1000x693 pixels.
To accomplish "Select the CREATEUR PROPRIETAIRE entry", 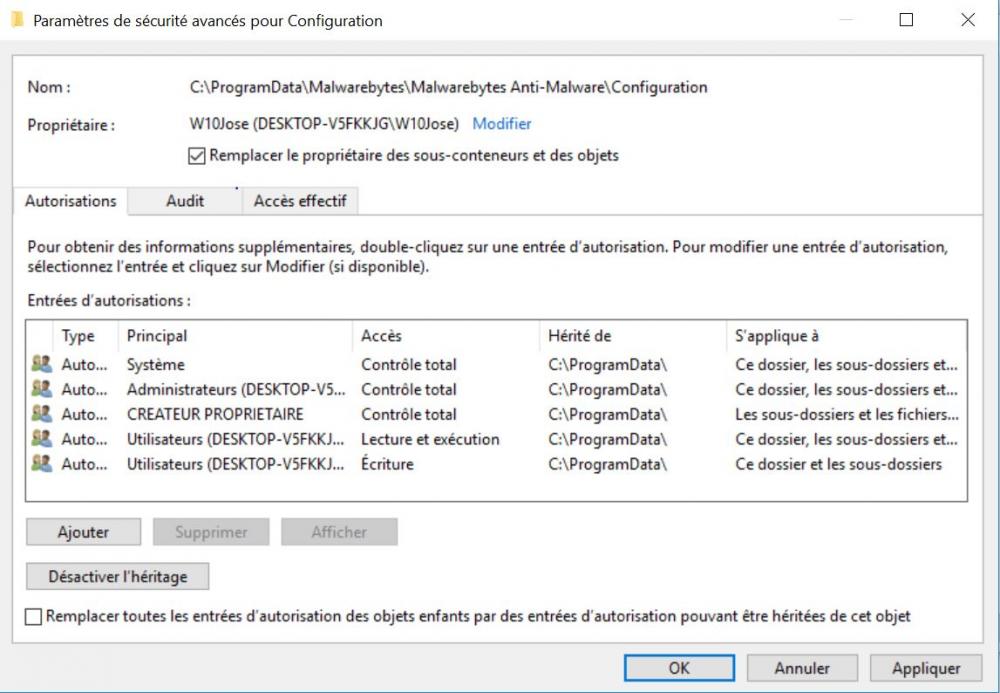I will coord(496,414).
